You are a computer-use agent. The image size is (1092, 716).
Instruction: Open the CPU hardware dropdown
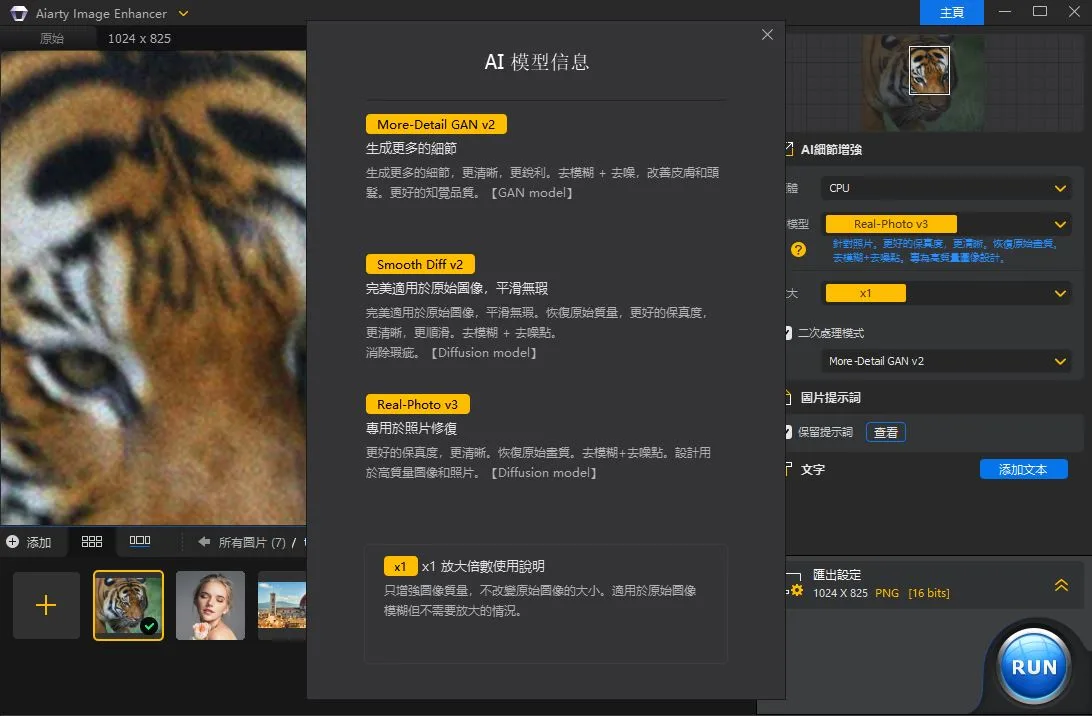click(945, 188)
